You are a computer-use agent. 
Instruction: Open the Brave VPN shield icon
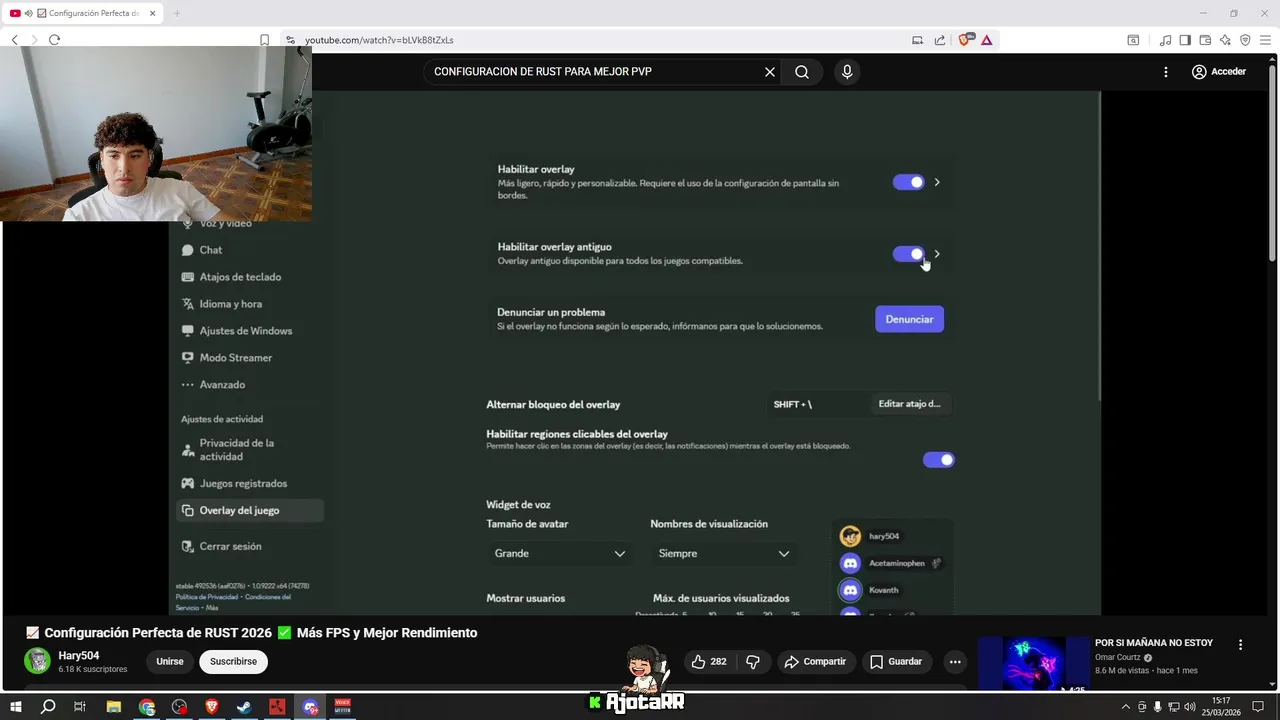(x=1245, y=40)
